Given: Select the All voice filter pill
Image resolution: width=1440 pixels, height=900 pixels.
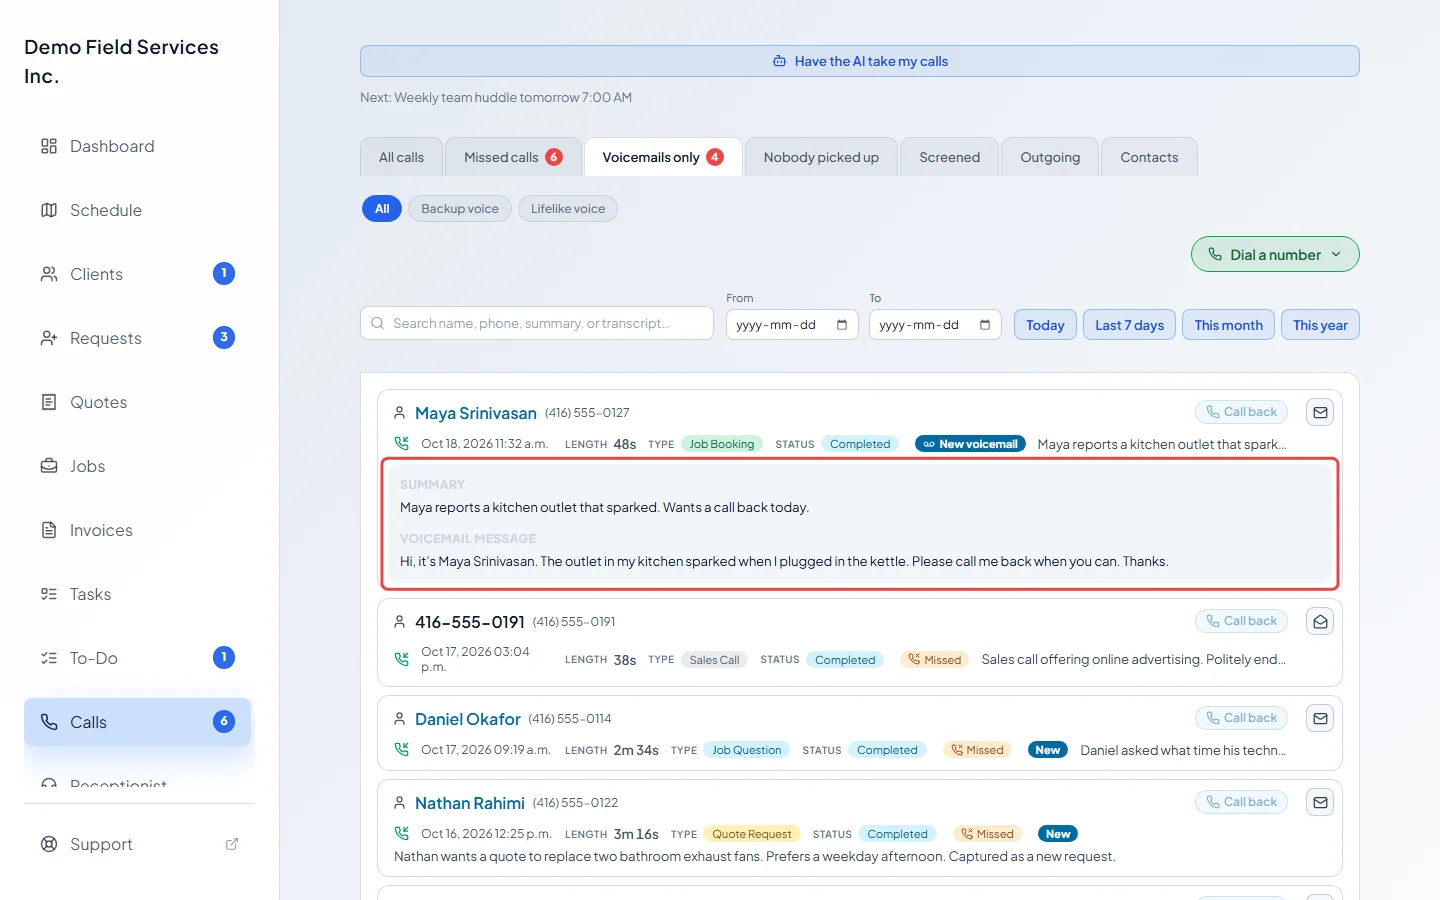Looking at the screenshot, I should click(x=382, y=209).
